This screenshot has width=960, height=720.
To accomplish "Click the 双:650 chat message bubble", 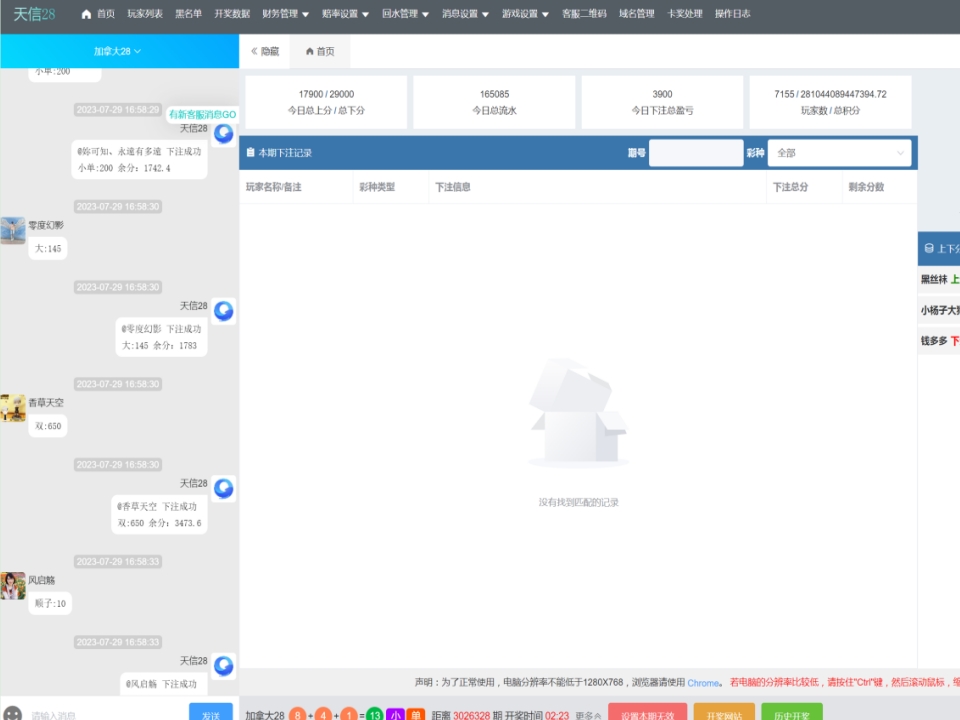I will (48, 426).
